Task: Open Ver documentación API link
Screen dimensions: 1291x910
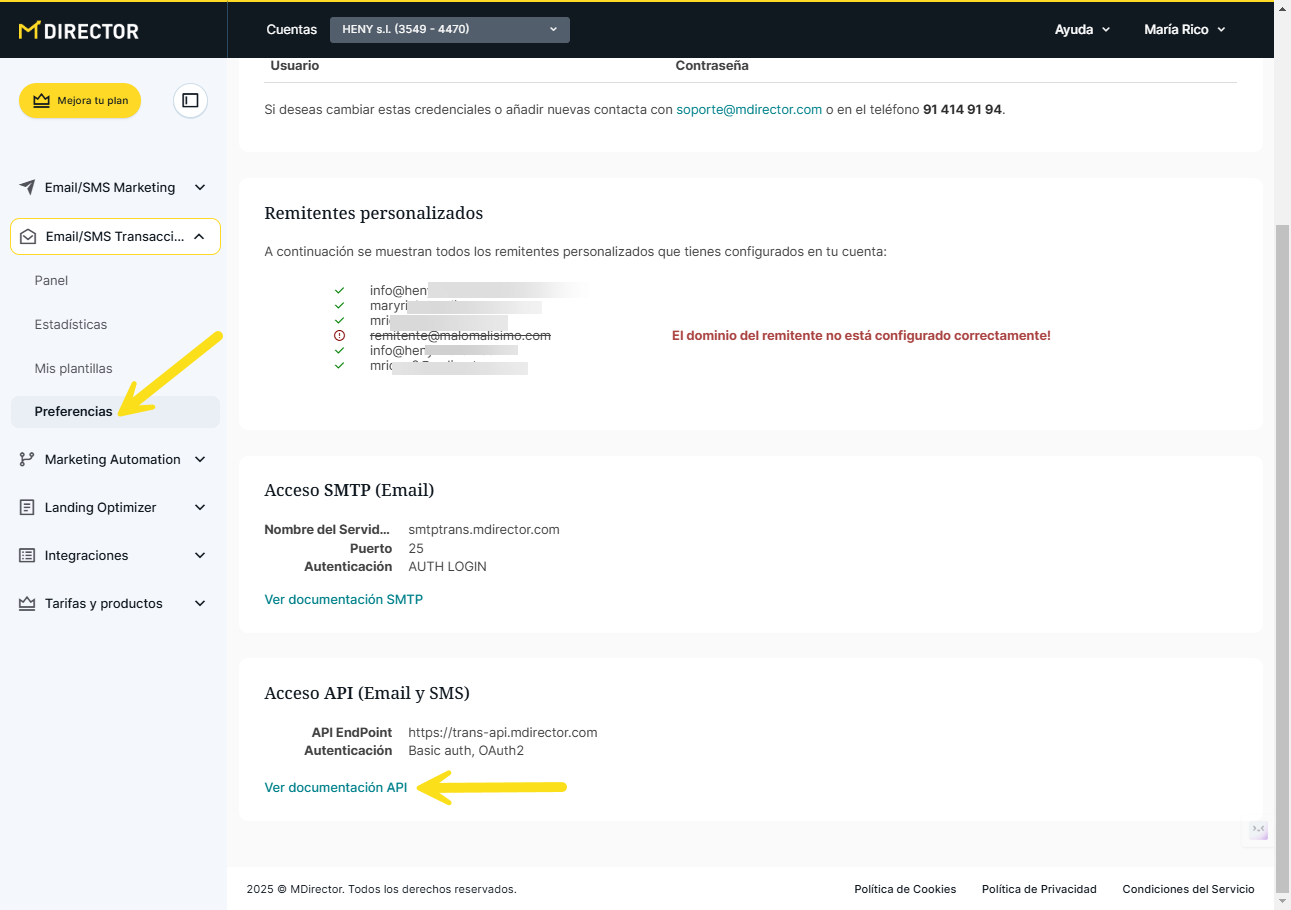Action: tap(336, 787)
